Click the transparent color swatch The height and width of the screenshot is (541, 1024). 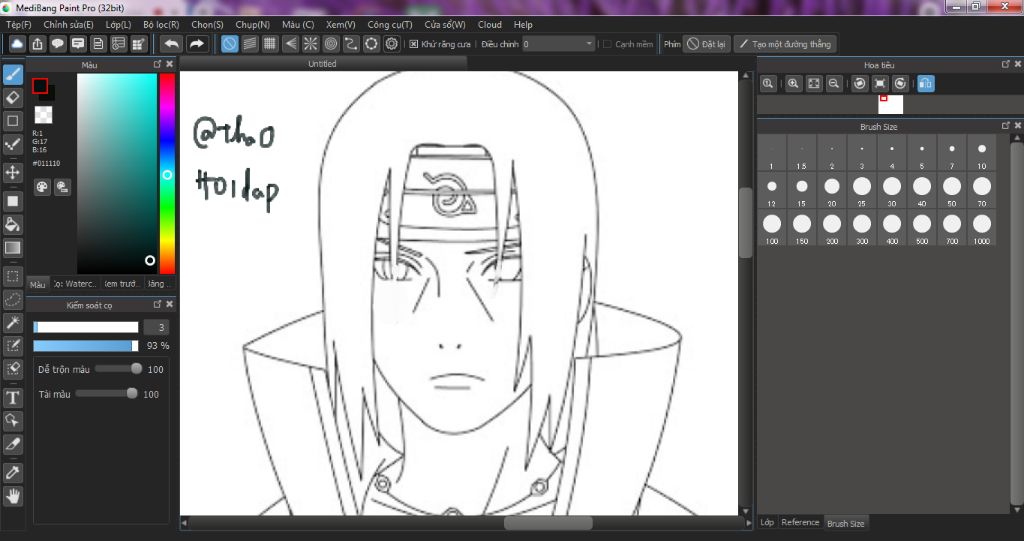43,115
